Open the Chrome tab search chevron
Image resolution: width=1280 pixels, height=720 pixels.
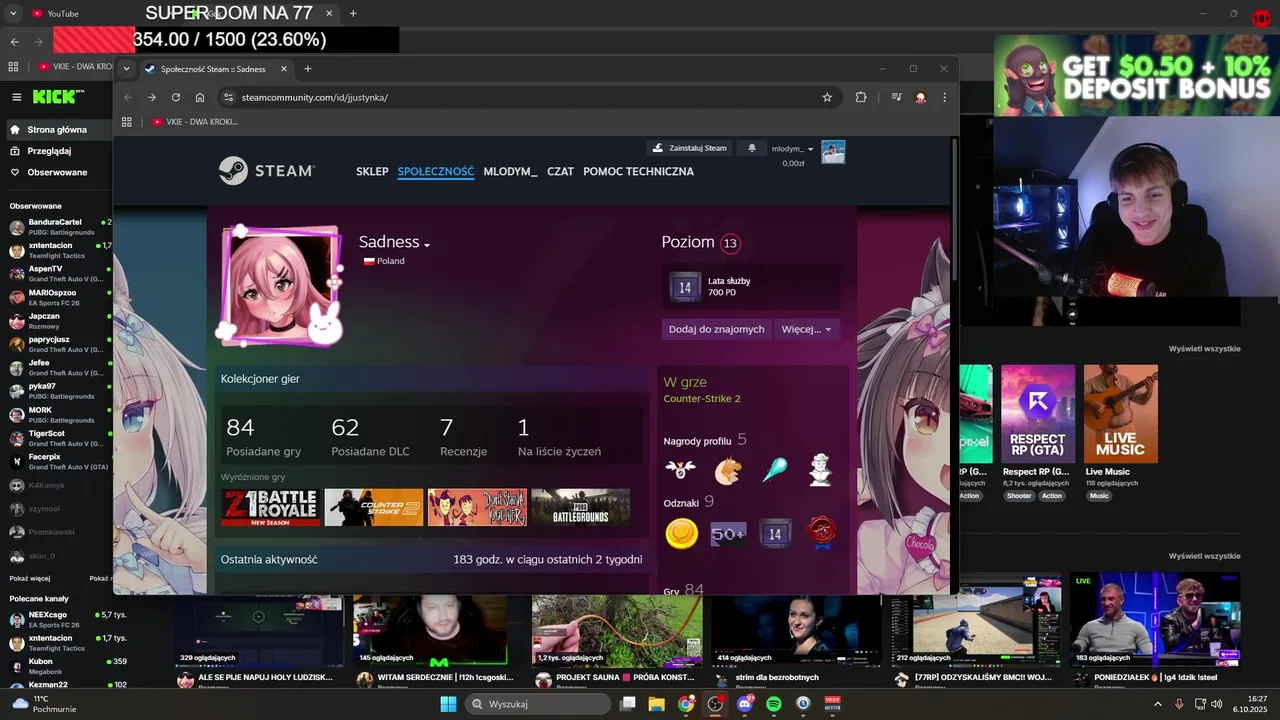click(x=126, y=69)
